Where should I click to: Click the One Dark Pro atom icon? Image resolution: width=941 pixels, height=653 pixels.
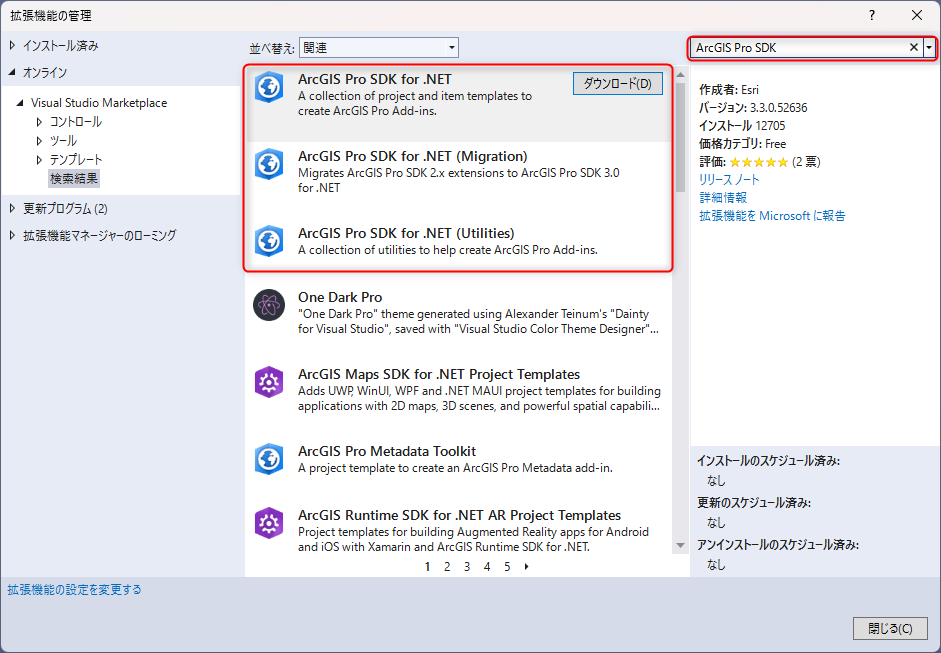click(269, 305)
